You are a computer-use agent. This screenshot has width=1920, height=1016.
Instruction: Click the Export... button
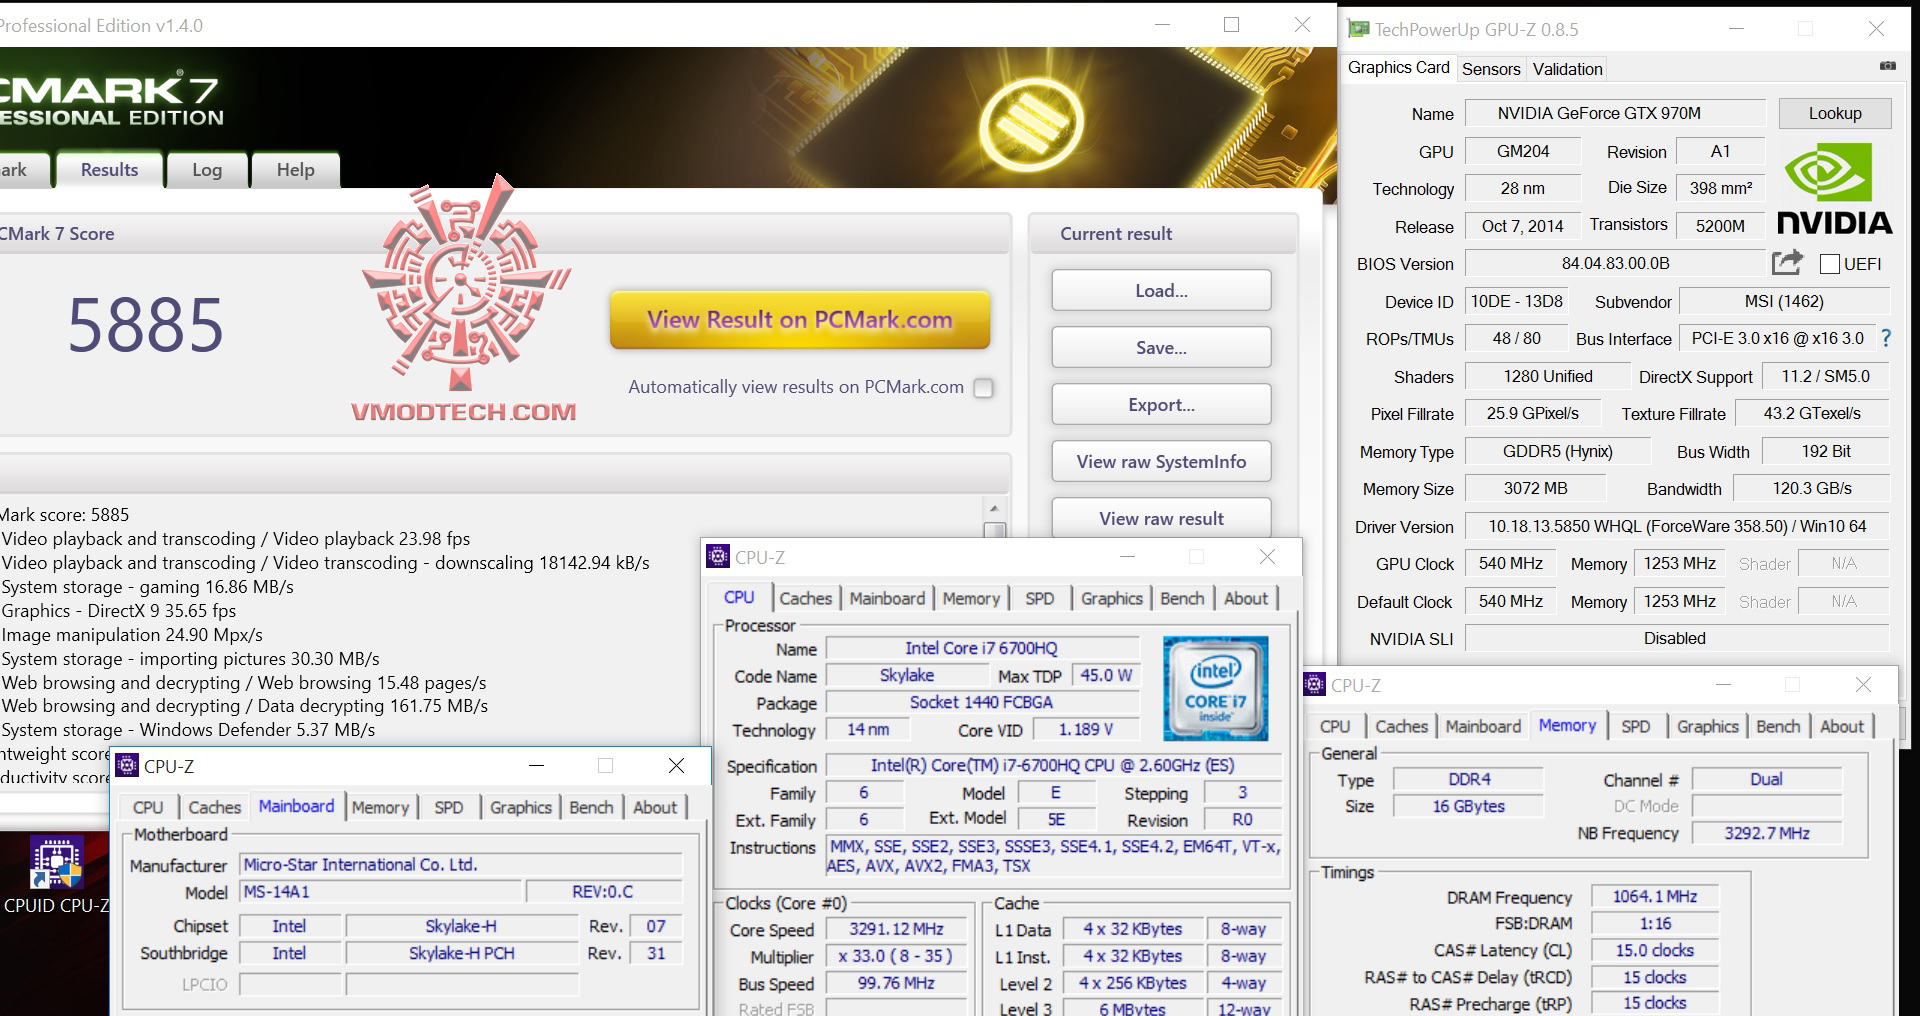click(1161, 405)
